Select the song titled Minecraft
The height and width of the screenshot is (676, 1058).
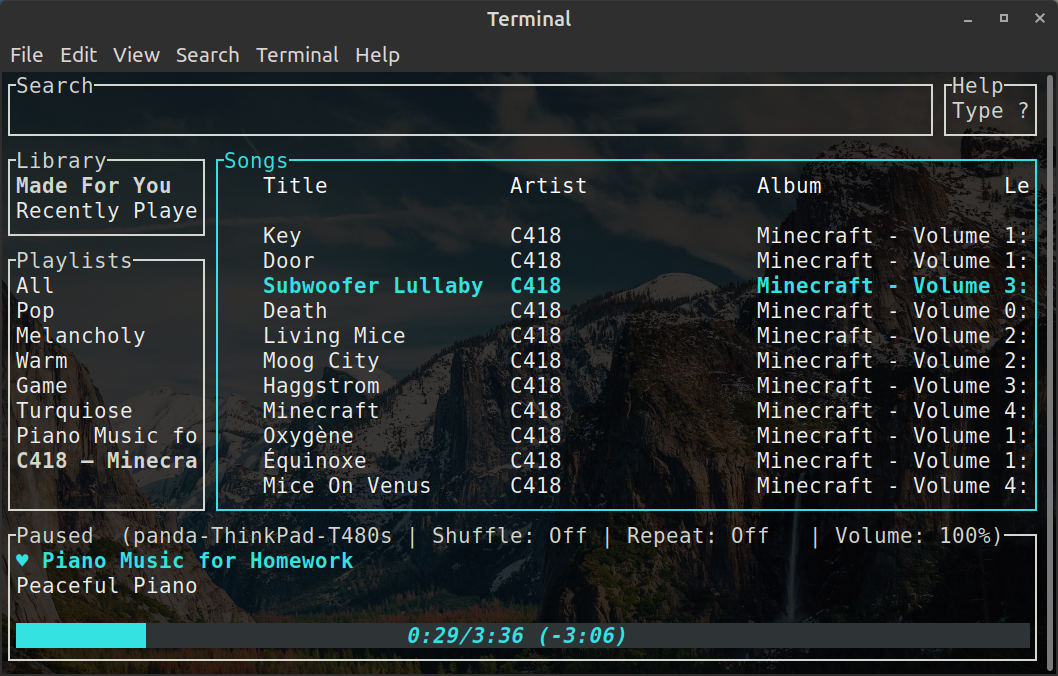(321, 411)
